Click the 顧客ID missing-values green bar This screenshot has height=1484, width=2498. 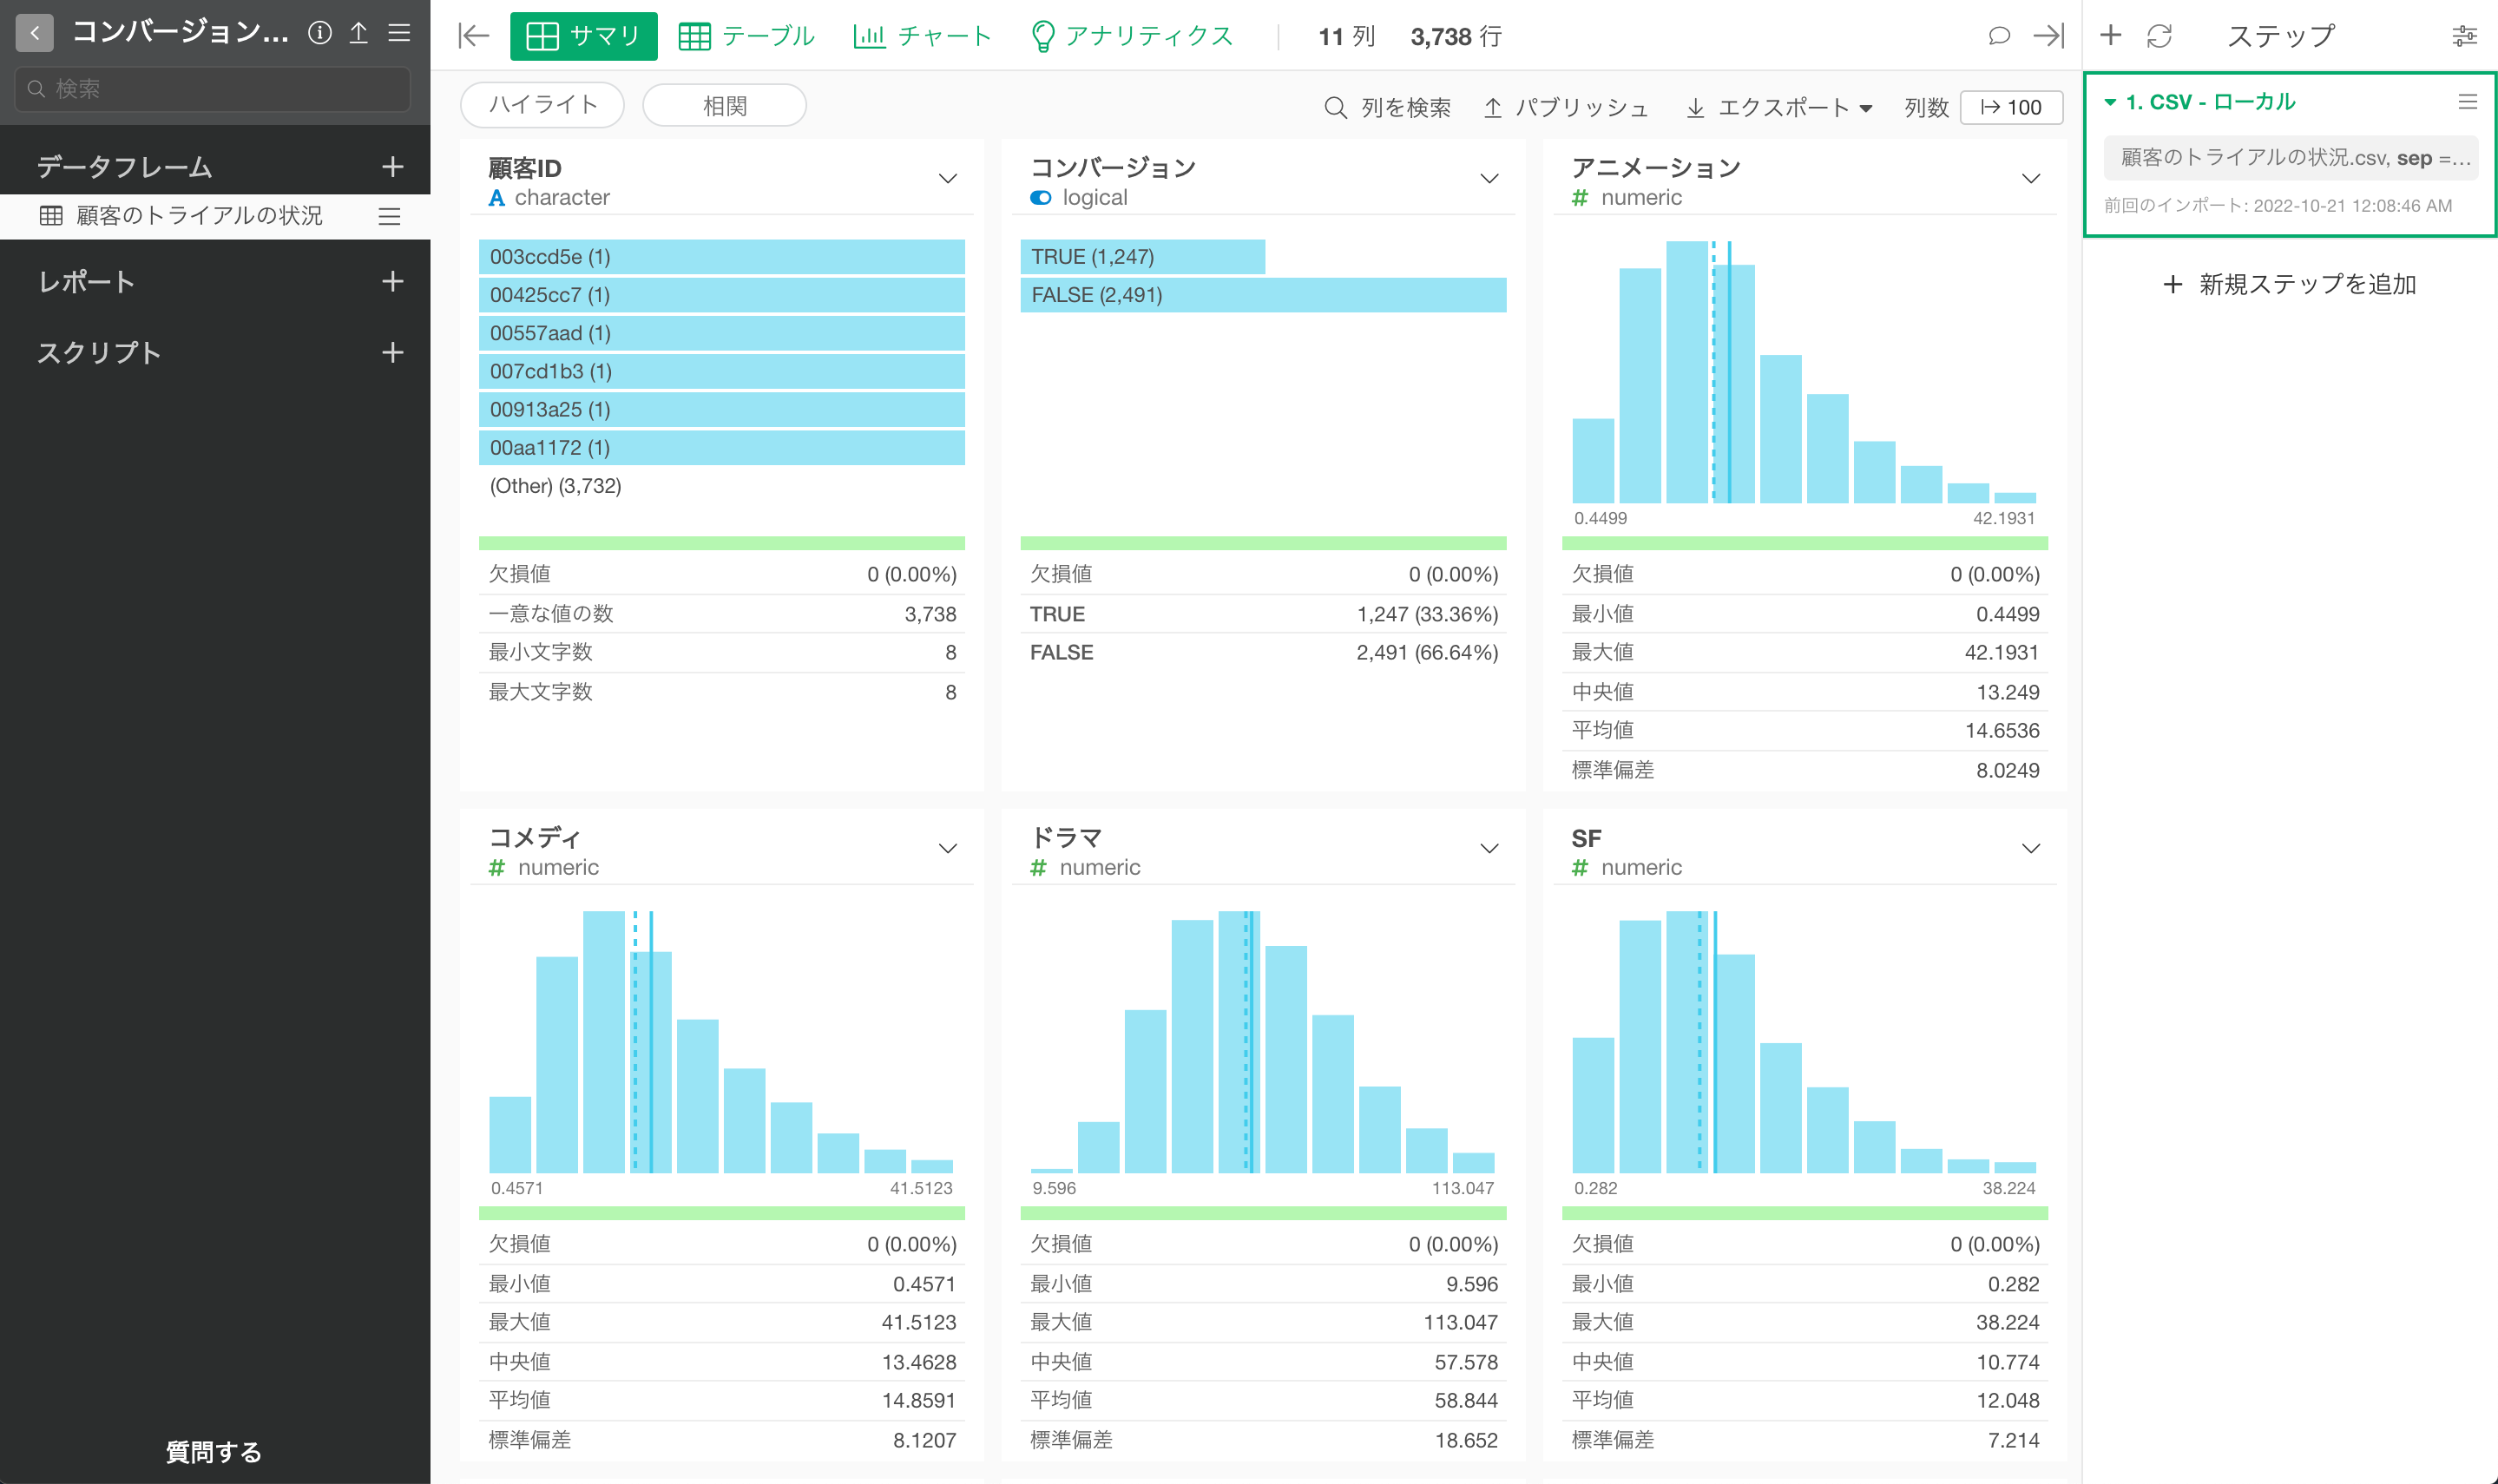point(721,543)
